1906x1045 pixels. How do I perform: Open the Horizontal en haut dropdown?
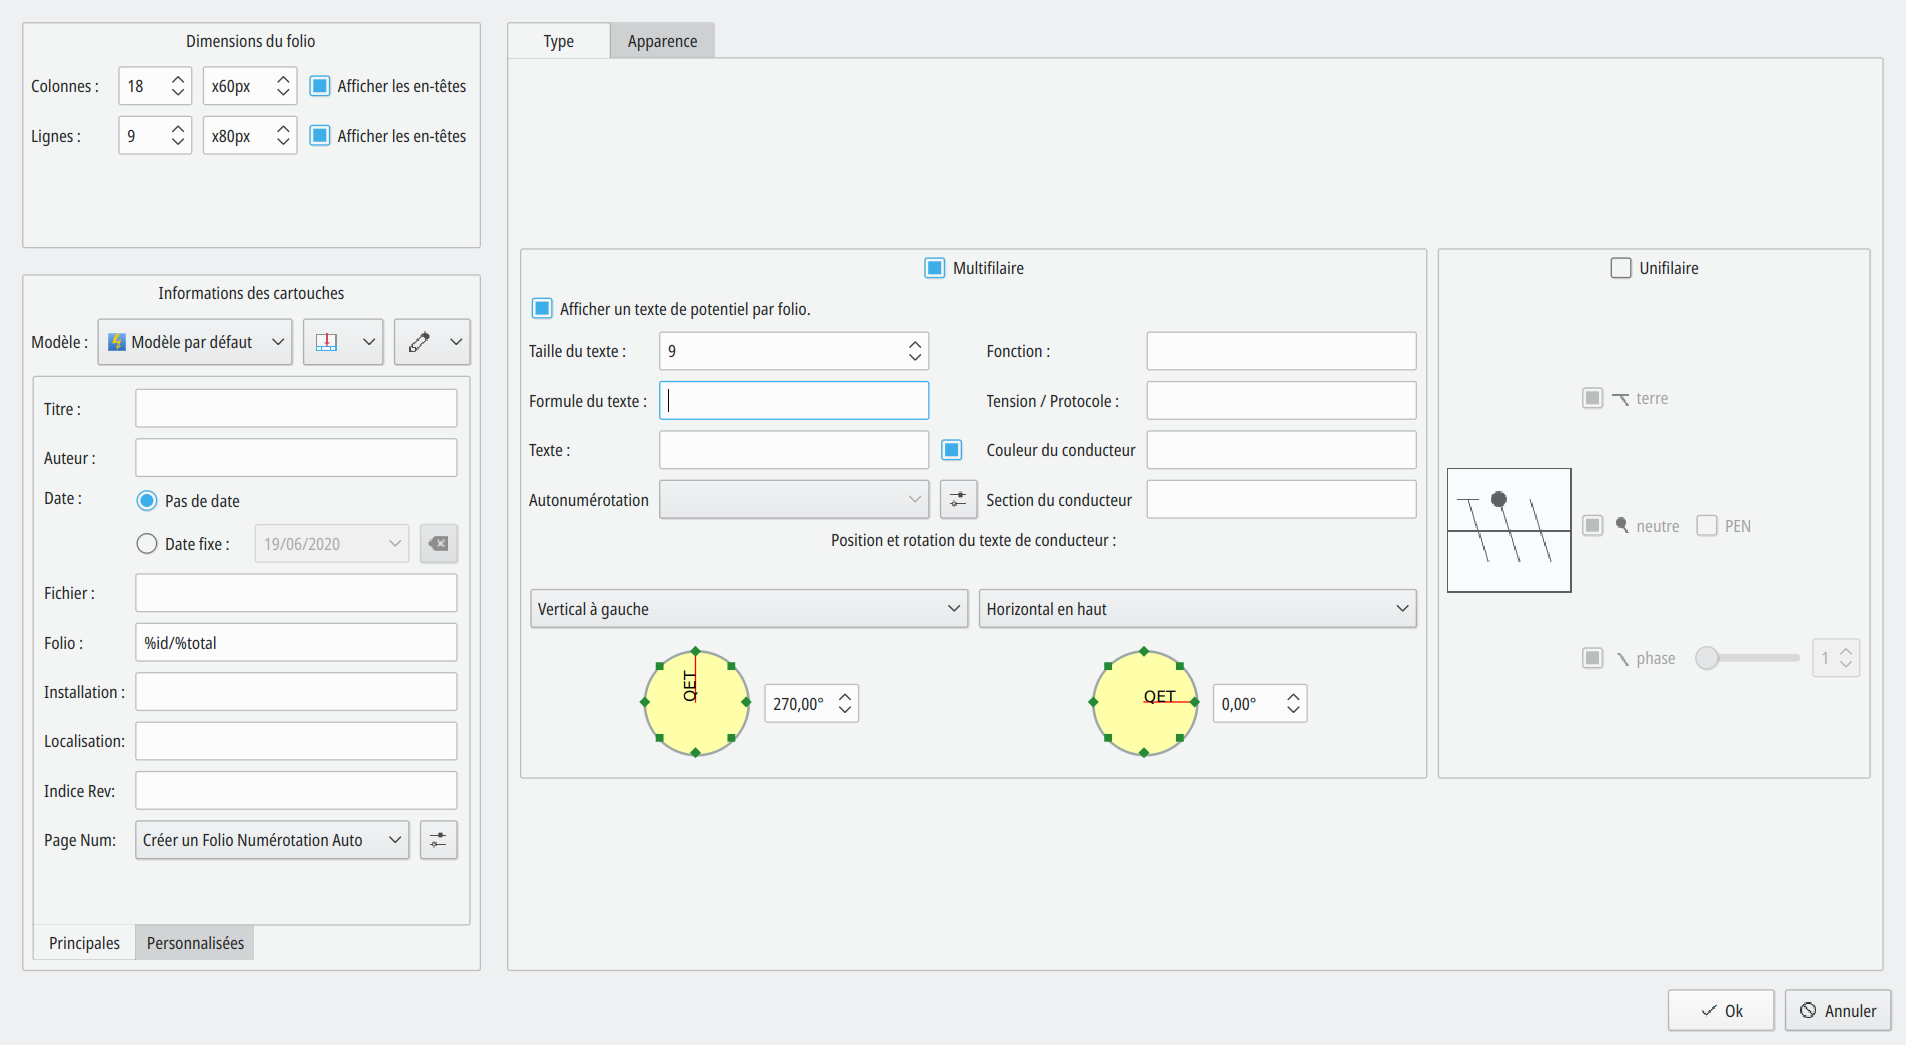tap(1197, 609)
